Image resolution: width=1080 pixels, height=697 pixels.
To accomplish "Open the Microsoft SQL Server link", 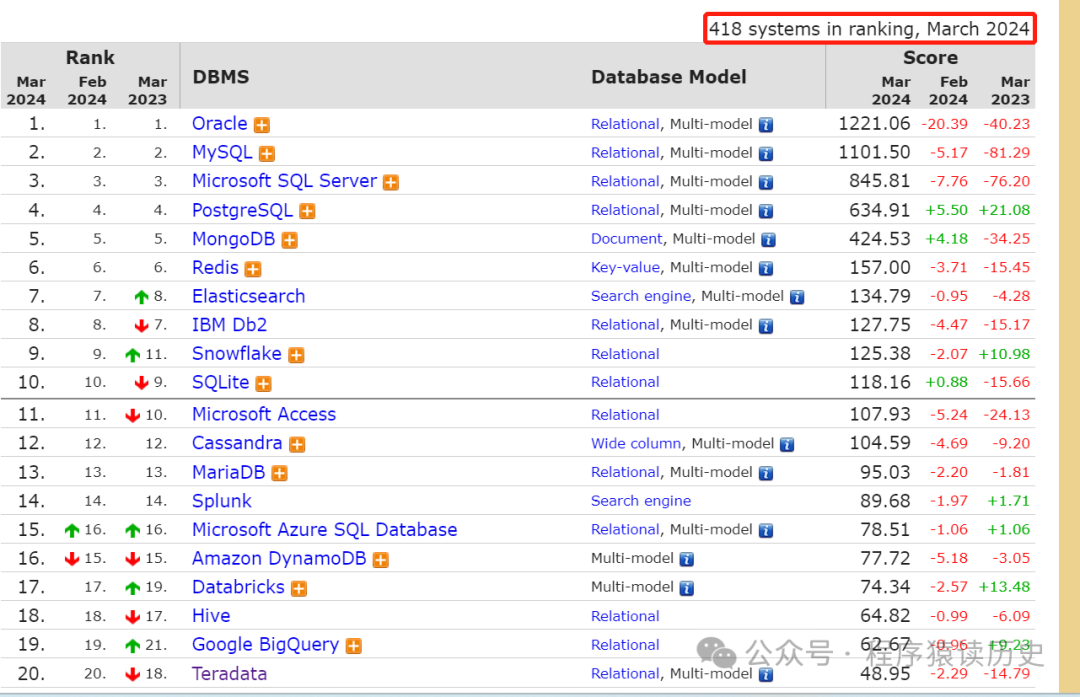I will (x=284, y=180).
